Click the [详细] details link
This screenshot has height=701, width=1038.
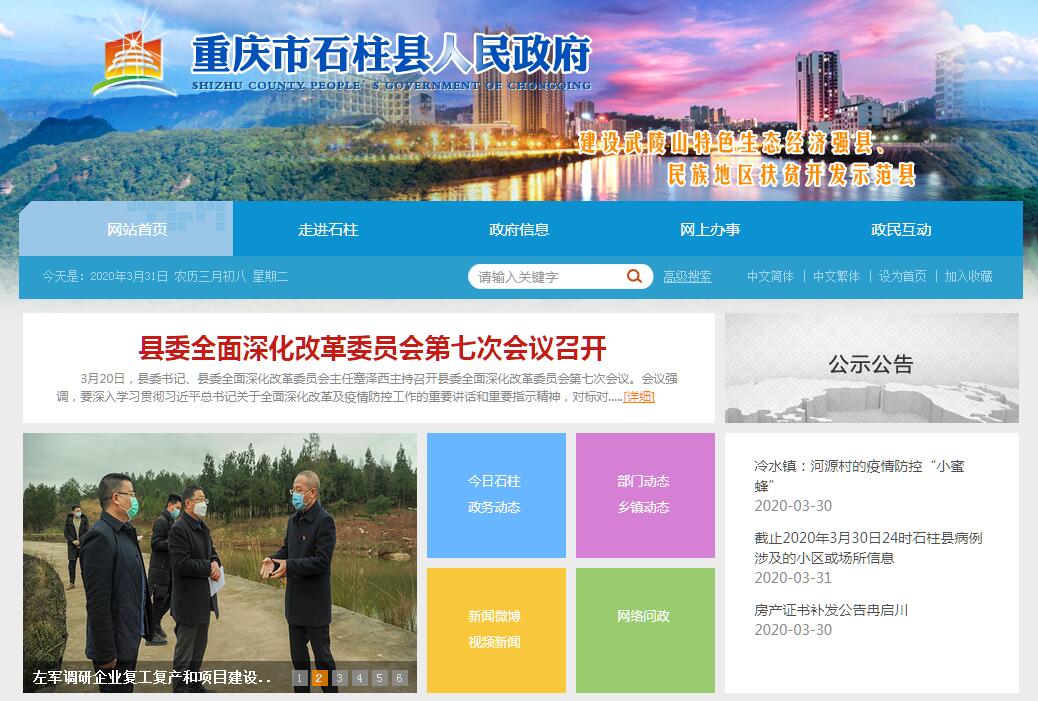click(639, 397)
